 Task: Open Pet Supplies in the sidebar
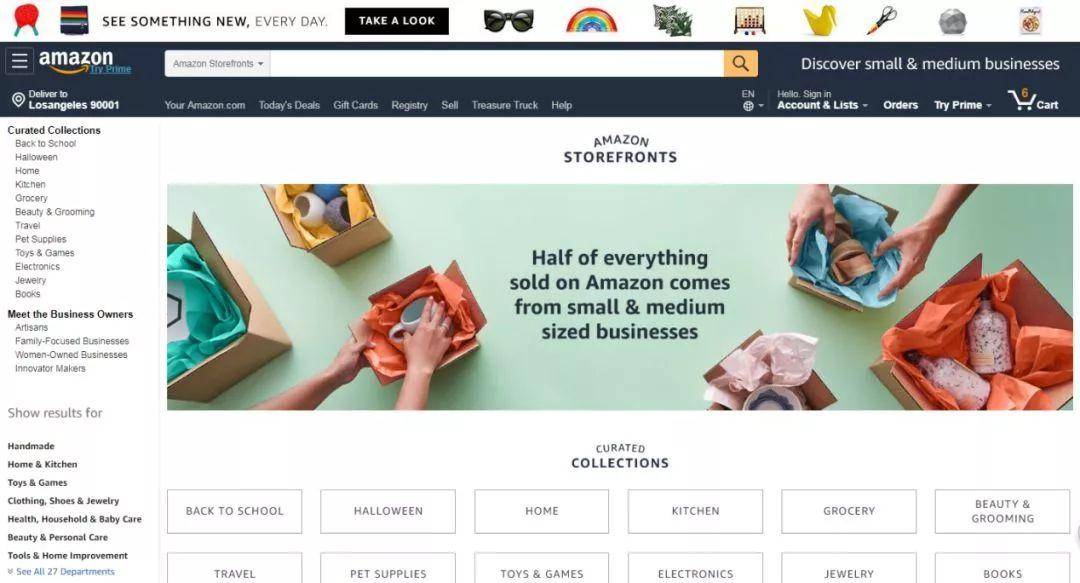41,239
